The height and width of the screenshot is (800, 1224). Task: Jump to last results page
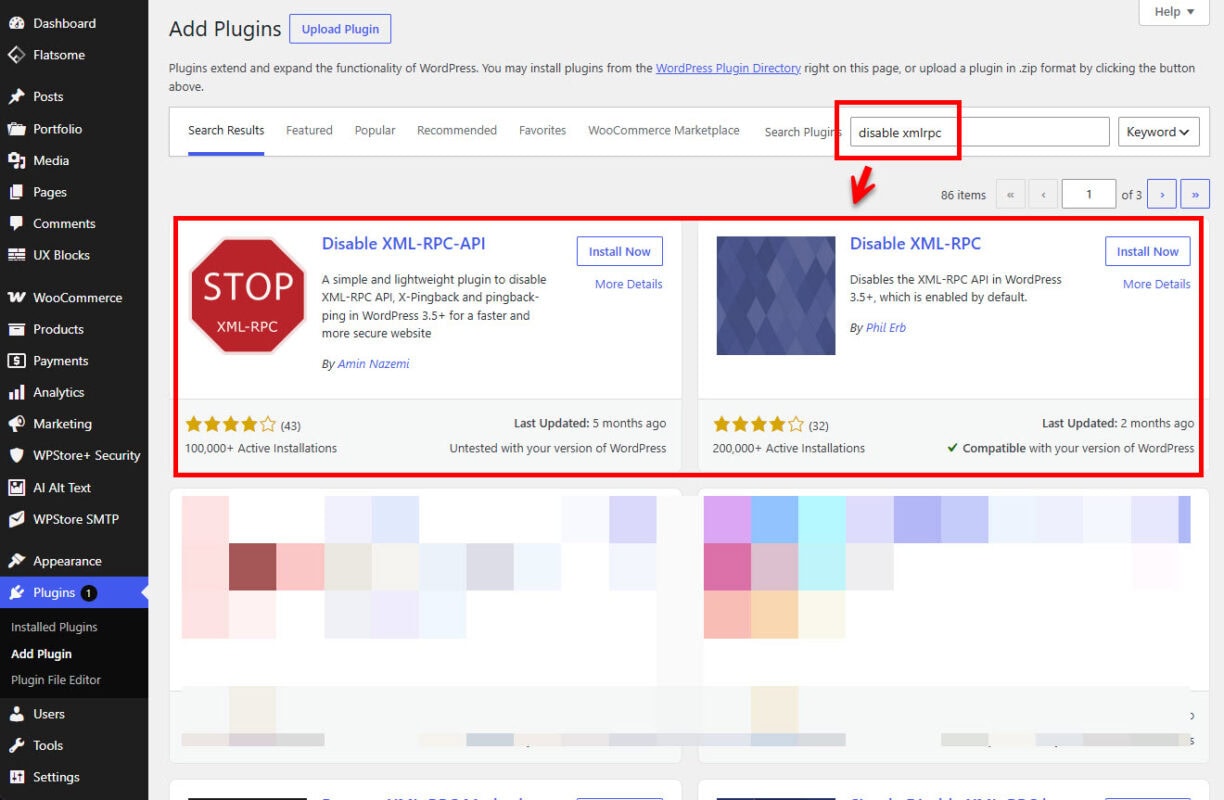coord(1195,195)
